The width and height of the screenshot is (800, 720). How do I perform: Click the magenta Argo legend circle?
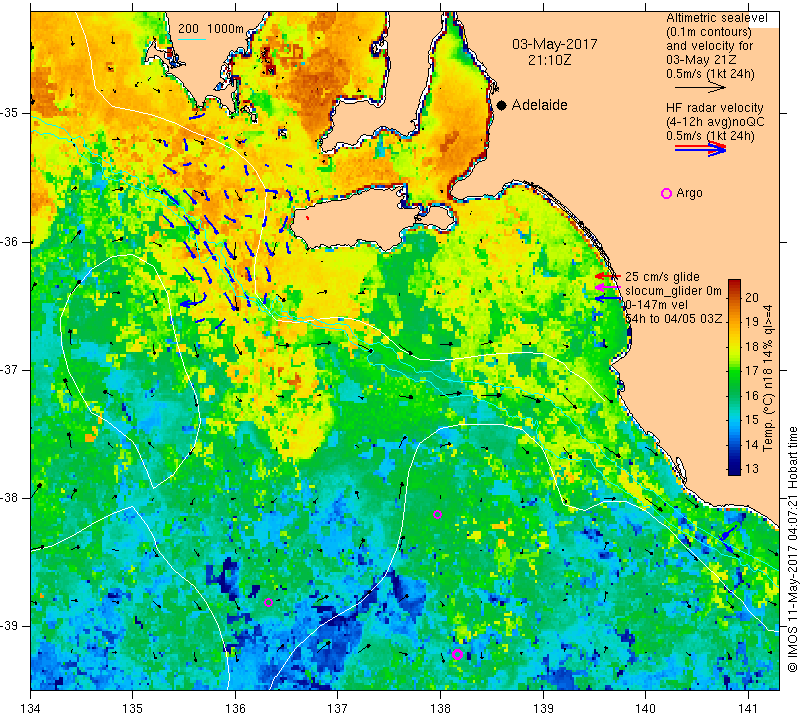666,193
